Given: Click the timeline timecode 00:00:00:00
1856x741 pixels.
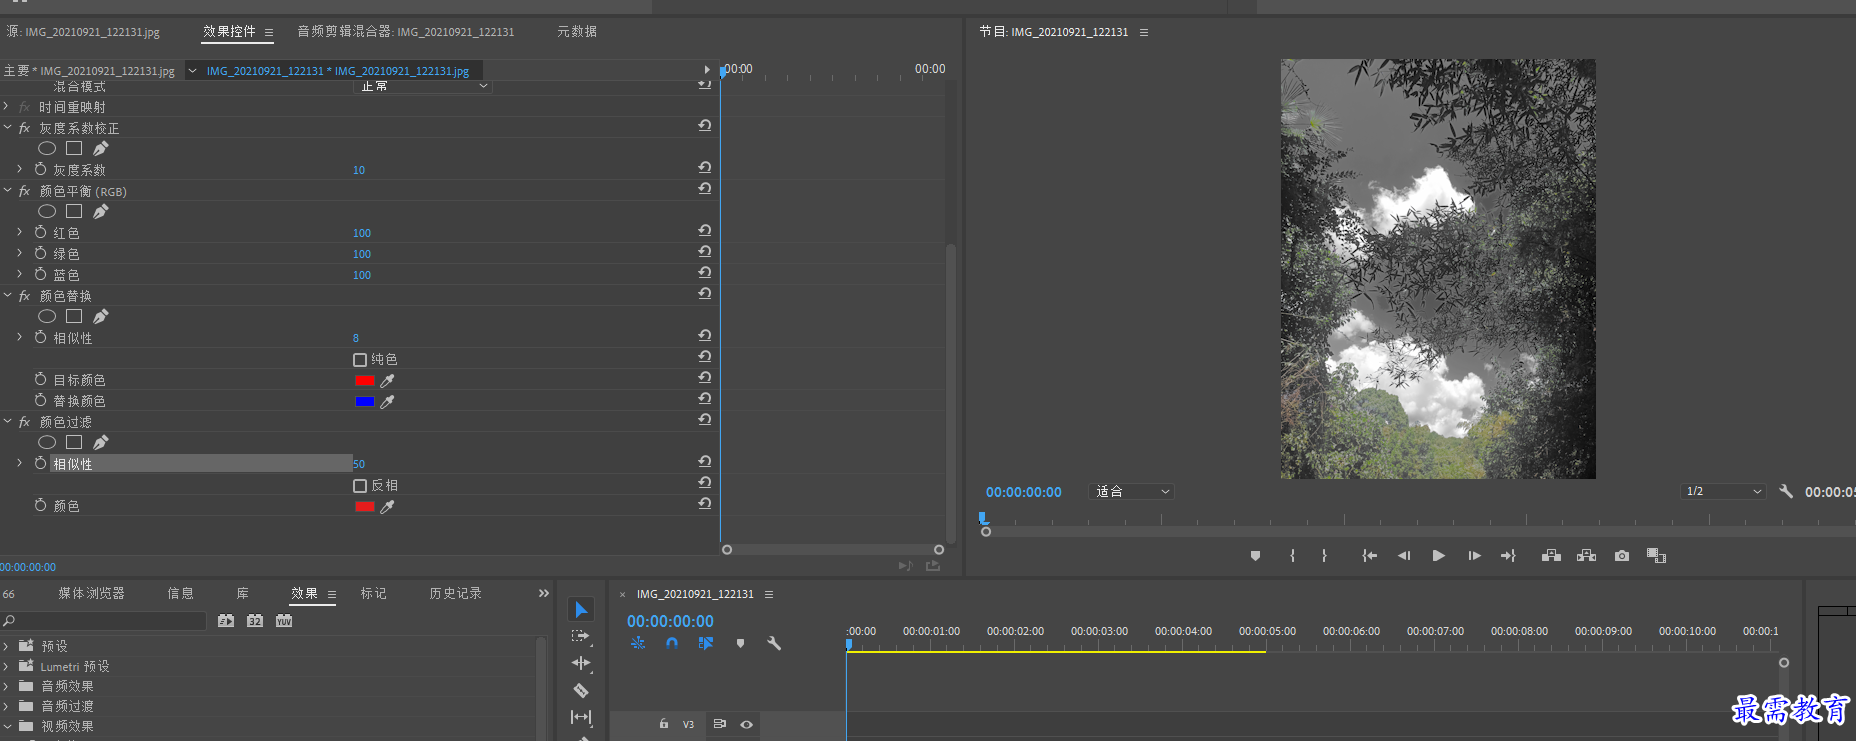Looking at the screenshot, I should (670, 621).
